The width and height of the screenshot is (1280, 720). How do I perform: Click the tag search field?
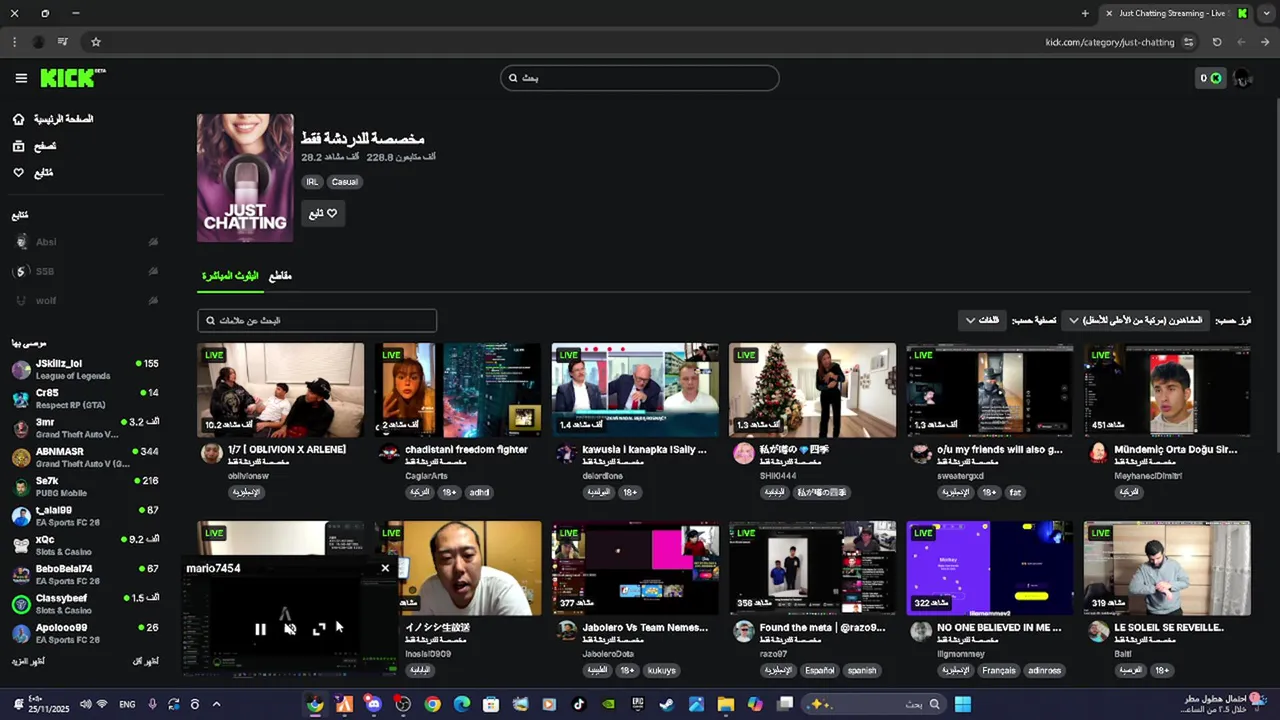pyautogui.click(x=317, y=320)
